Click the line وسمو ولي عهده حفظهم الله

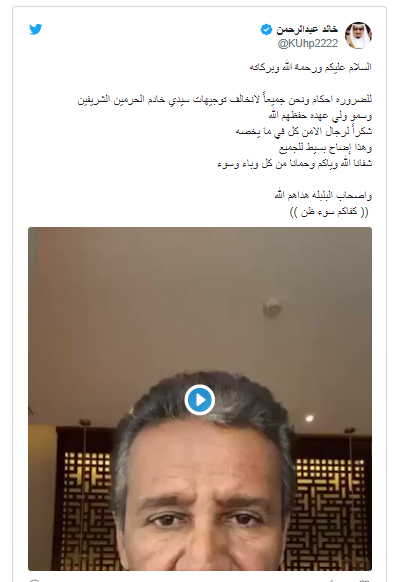[x=320, y=116]
